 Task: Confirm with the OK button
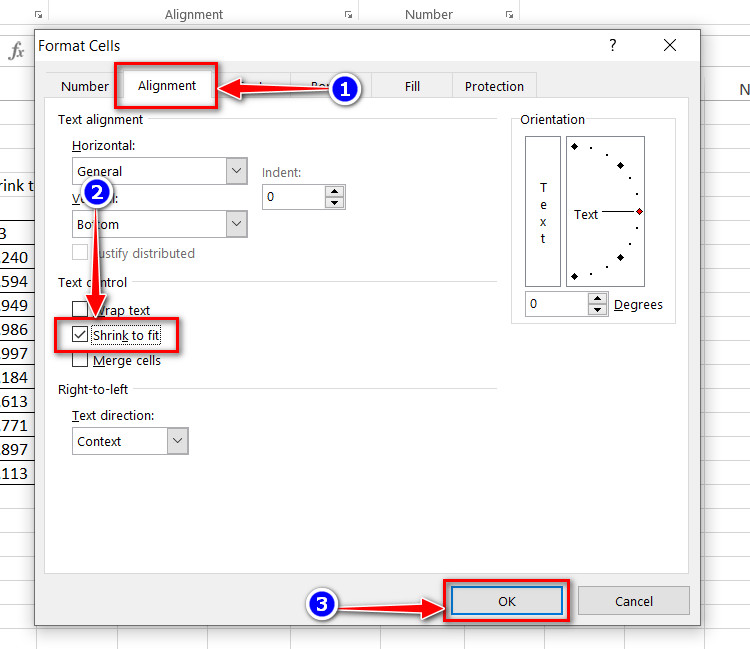[507, 601]
